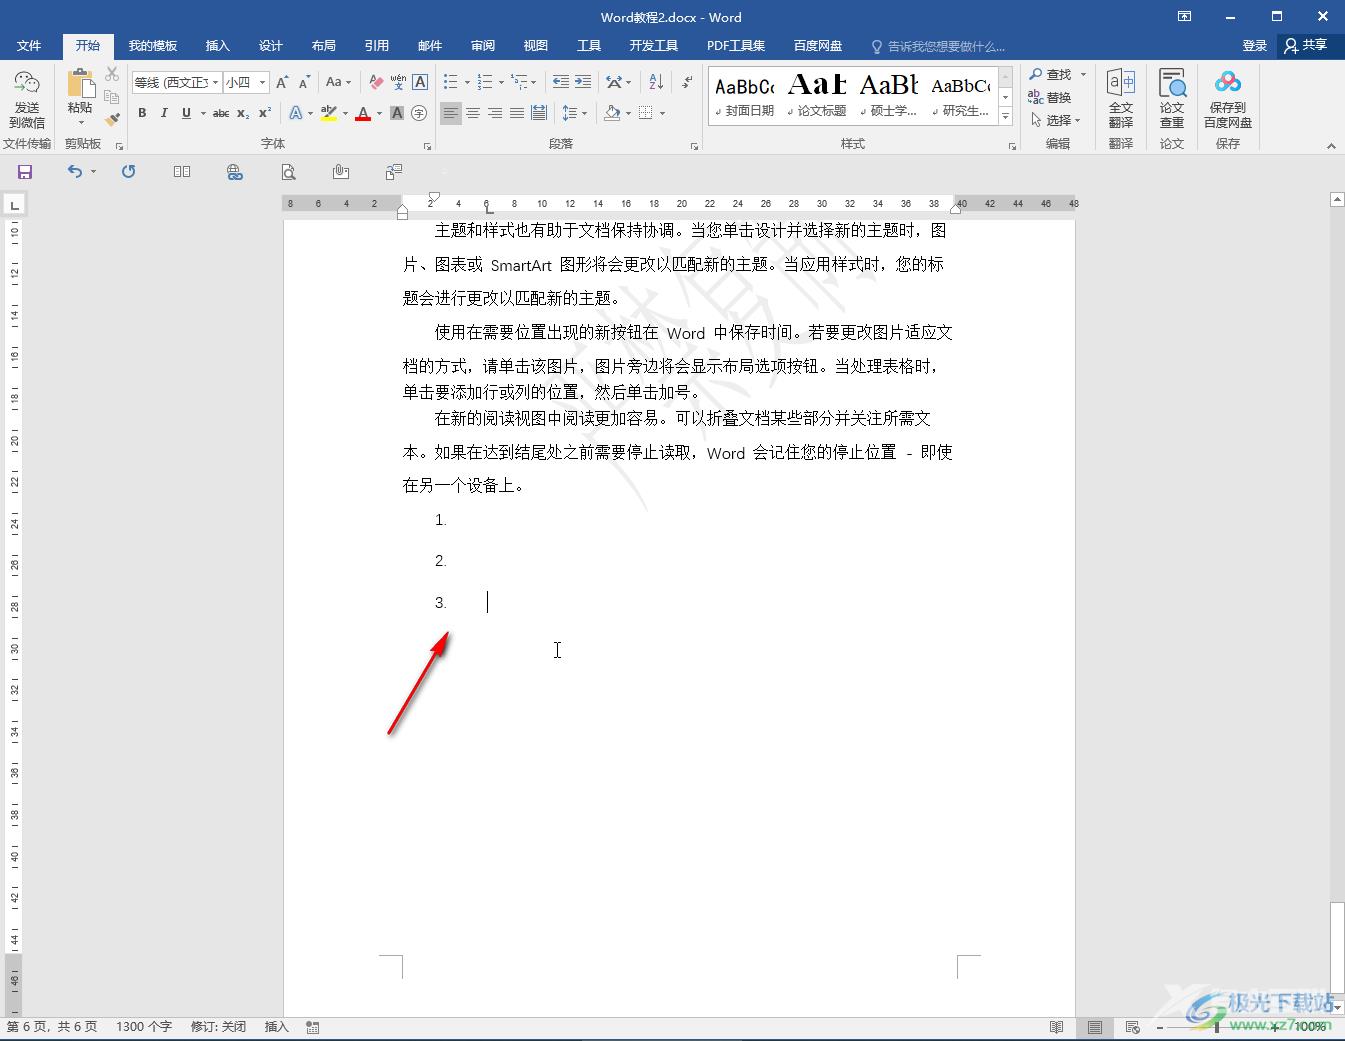
Task: Toggle Italic formatting
Action: point(164,113)
